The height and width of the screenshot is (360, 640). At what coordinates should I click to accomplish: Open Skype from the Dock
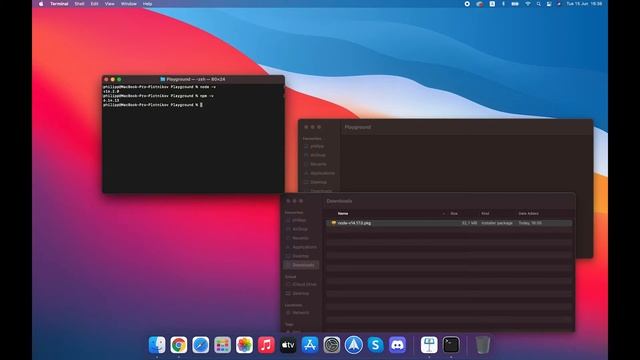tap(375, 345)
